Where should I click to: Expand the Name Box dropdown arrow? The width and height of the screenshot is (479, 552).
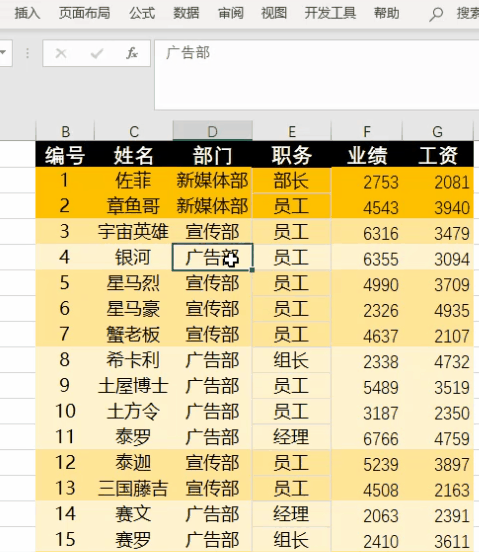pos(3,53)
